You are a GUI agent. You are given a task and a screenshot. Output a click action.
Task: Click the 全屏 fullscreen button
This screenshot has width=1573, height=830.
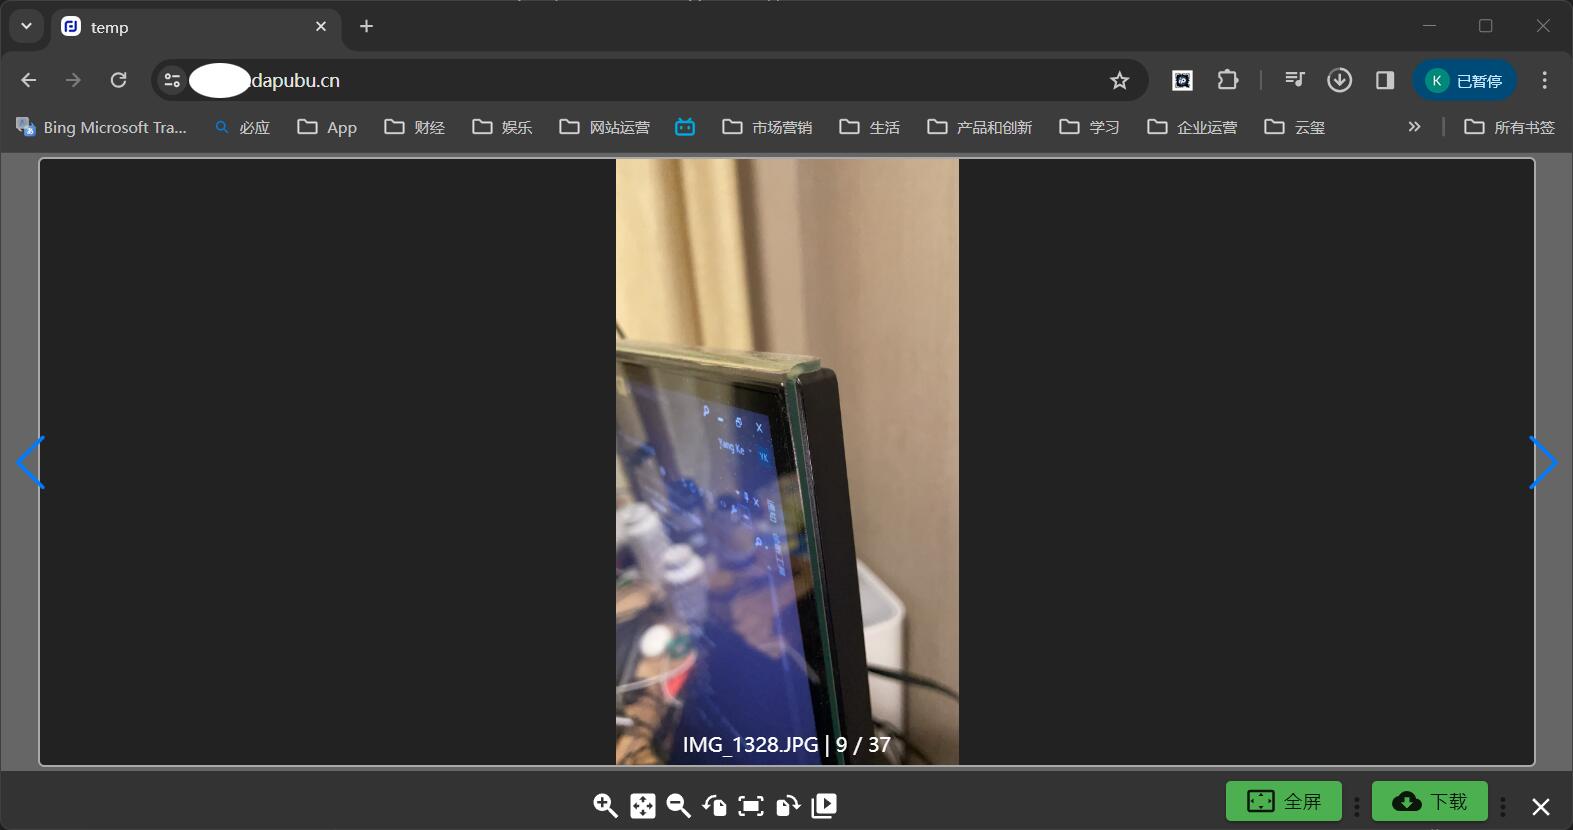[x=1284, y=801]
